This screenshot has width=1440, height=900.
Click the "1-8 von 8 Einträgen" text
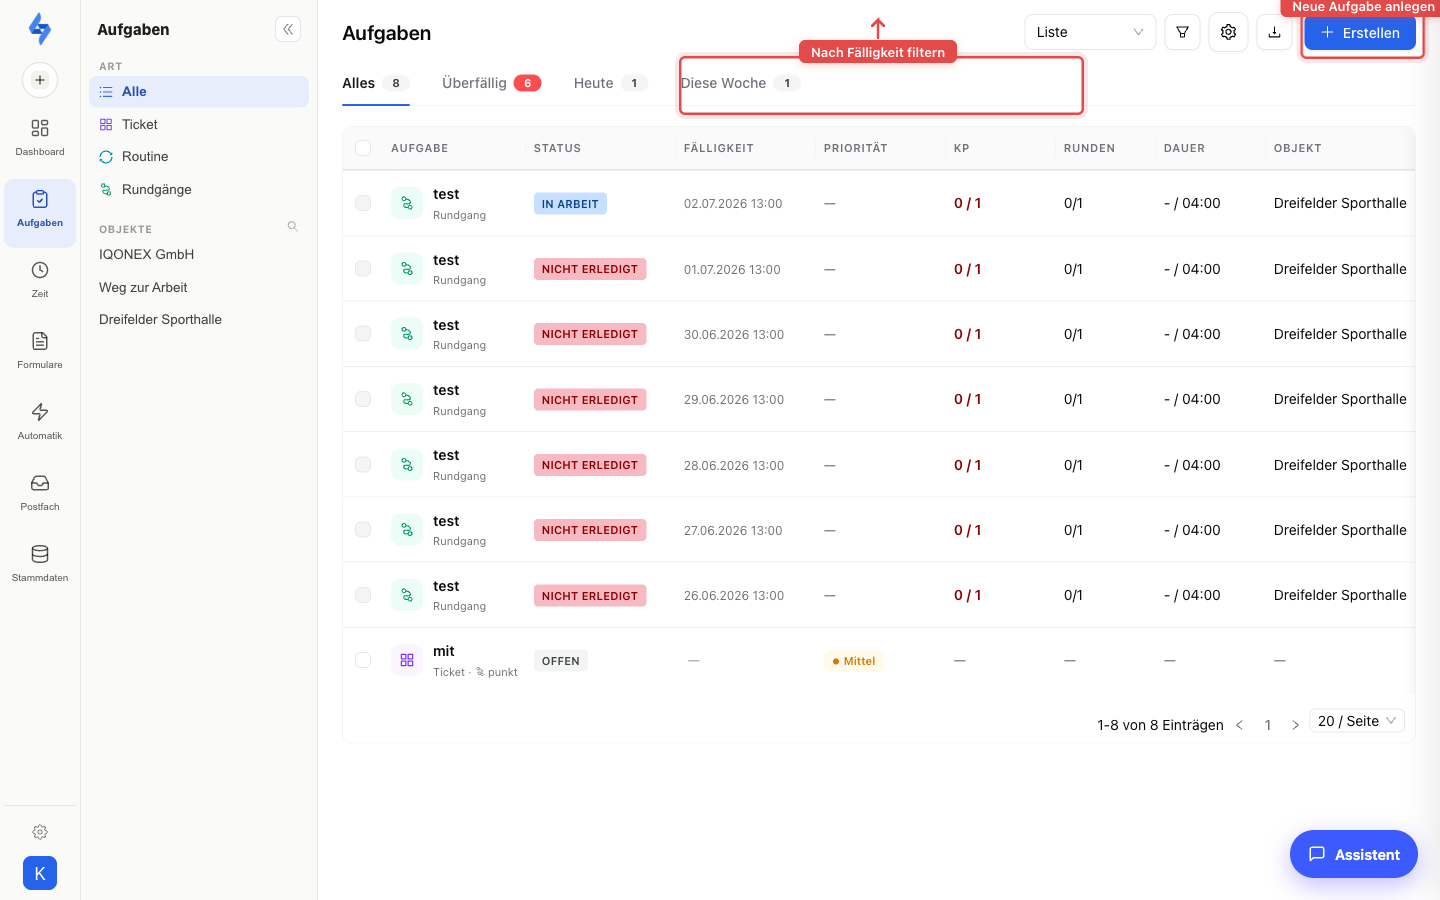(x=1160, y=725)
